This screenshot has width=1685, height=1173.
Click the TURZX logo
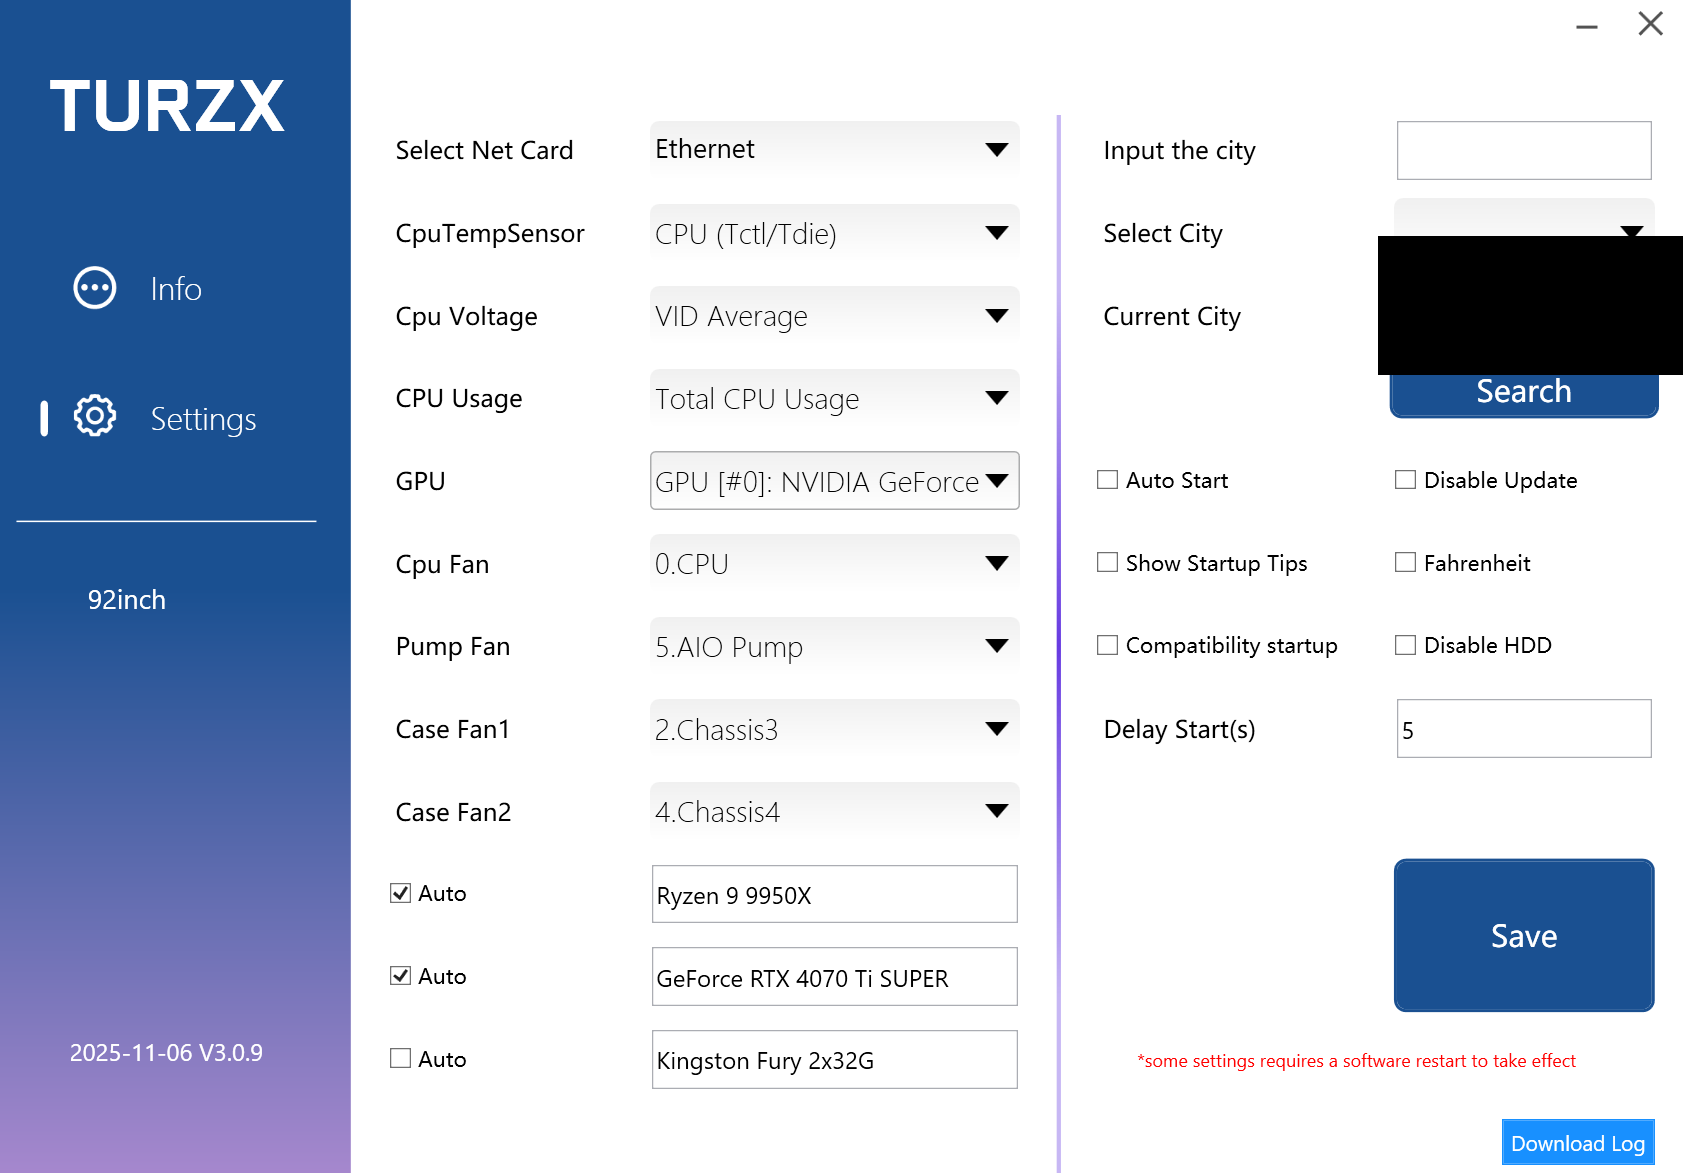coord(167,106)
